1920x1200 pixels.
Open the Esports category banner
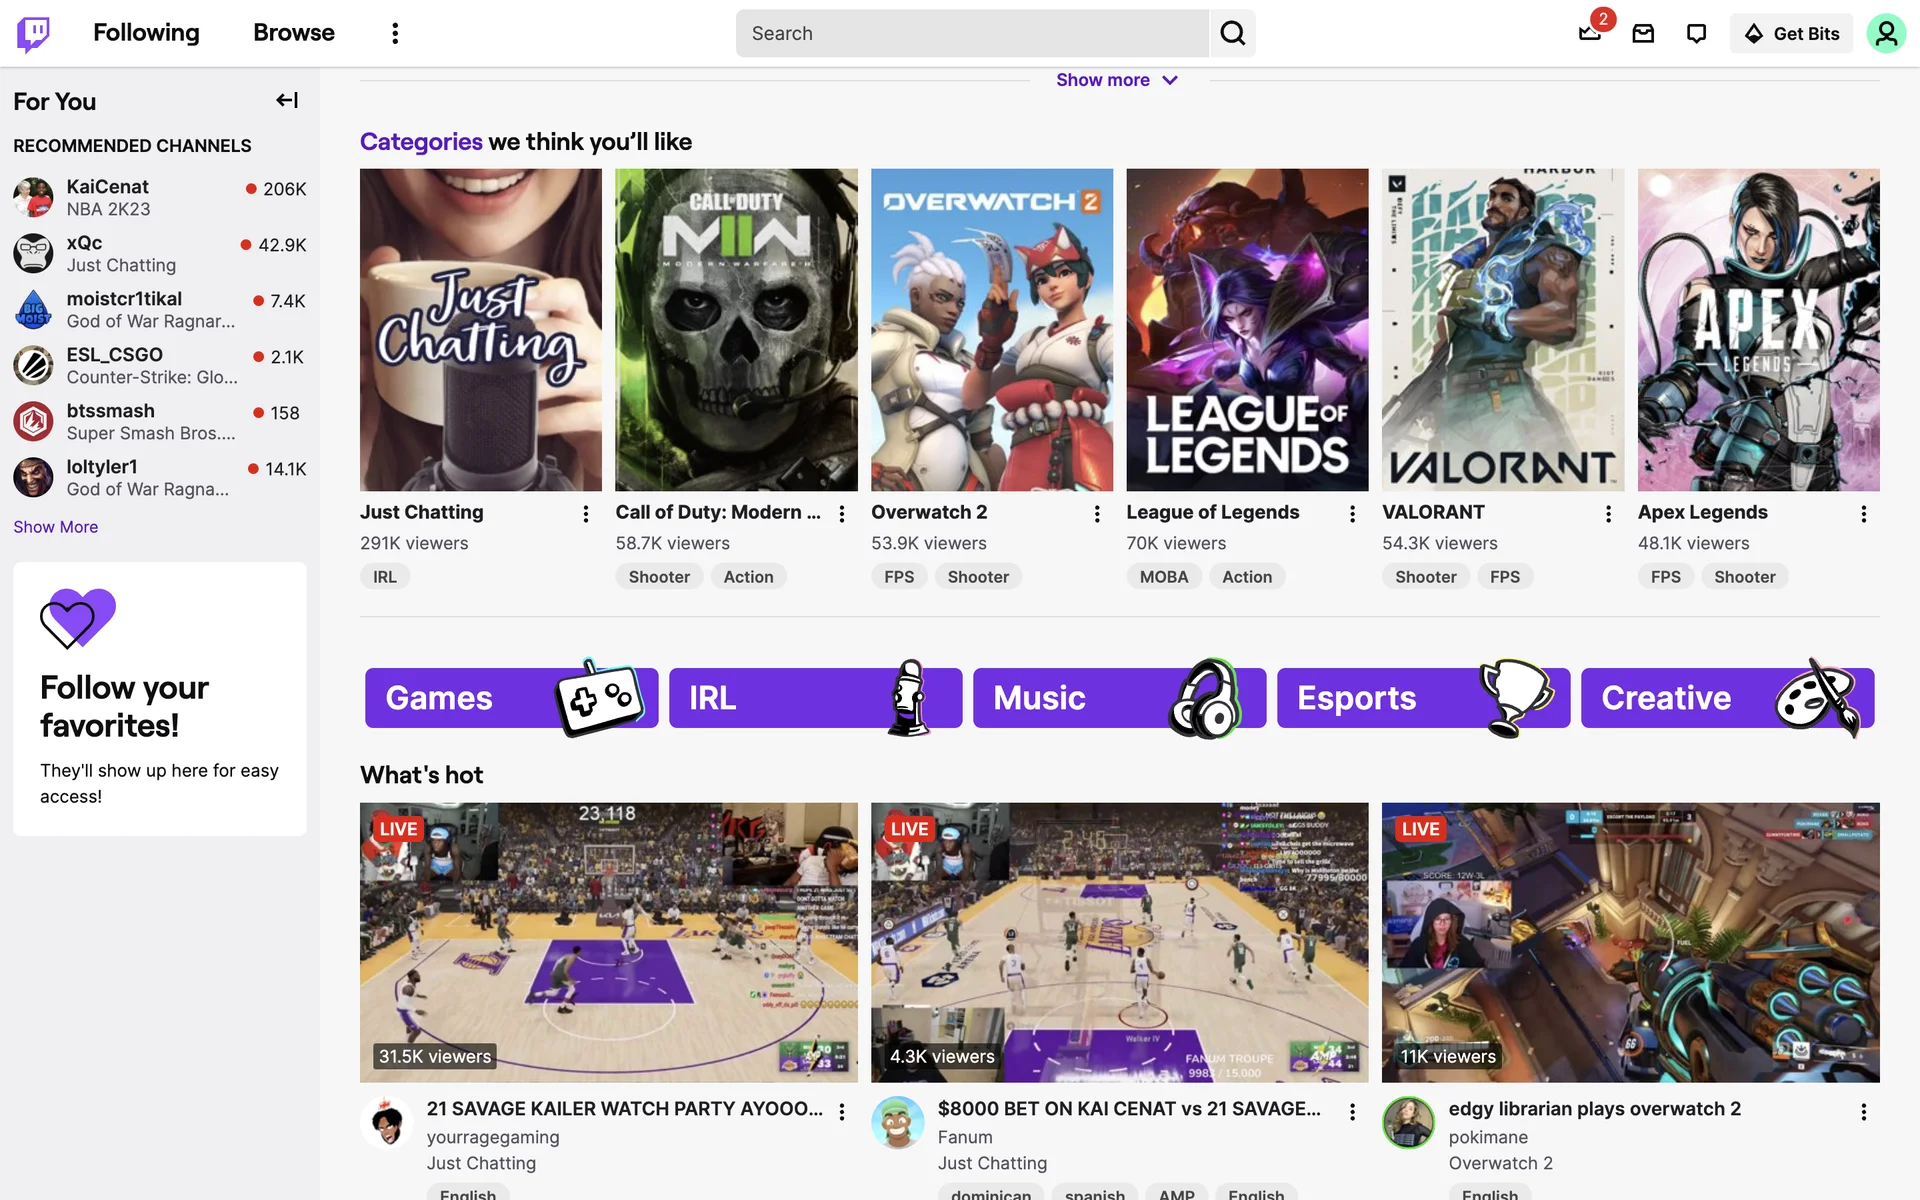1422,698
